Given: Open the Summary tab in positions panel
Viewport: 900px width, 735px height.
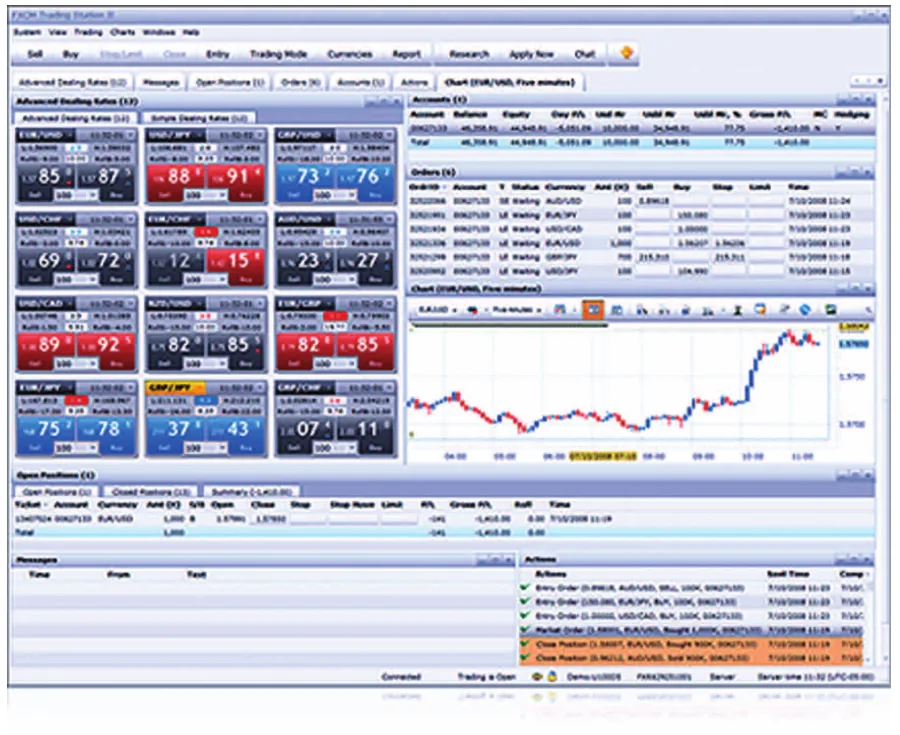Looking at the screenshot, I should click(x=252, y=492).
